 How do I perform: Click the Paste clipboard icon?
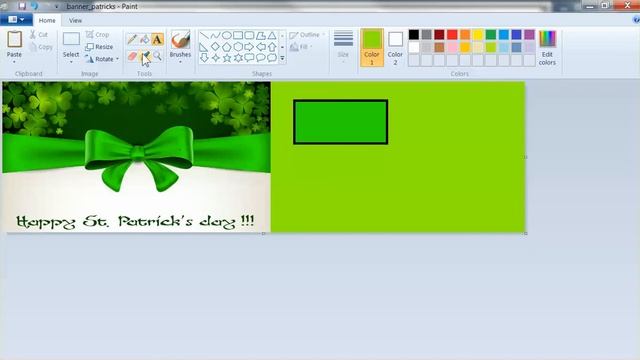point(14,39)
